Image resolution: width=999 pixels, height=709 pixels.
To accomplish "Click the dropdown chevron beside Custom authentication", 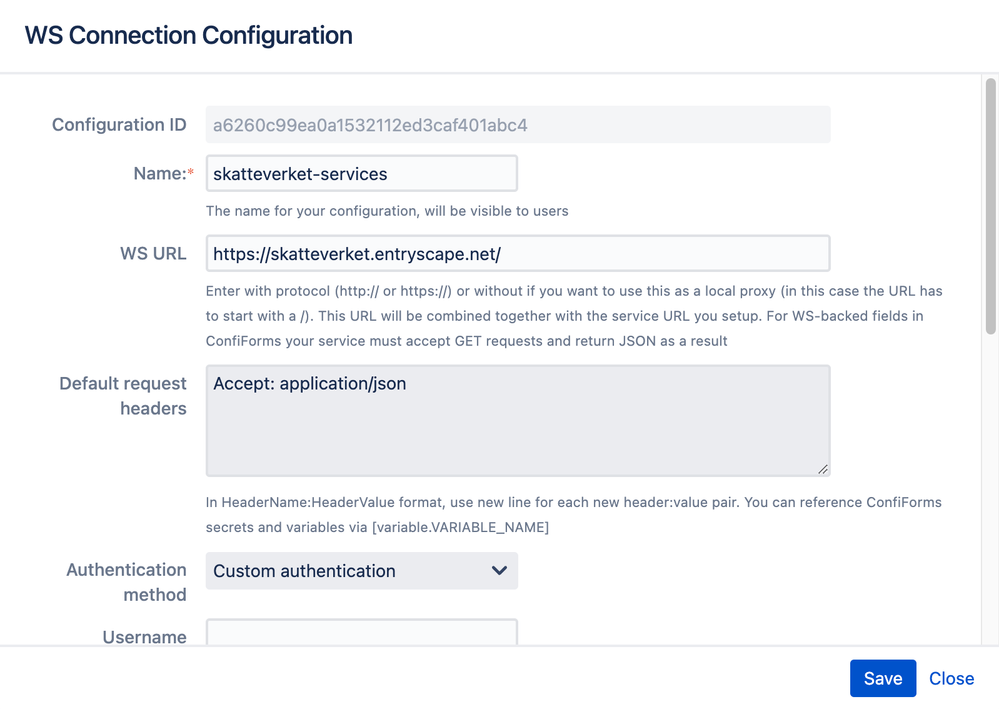I will click(x=498, y=571).
